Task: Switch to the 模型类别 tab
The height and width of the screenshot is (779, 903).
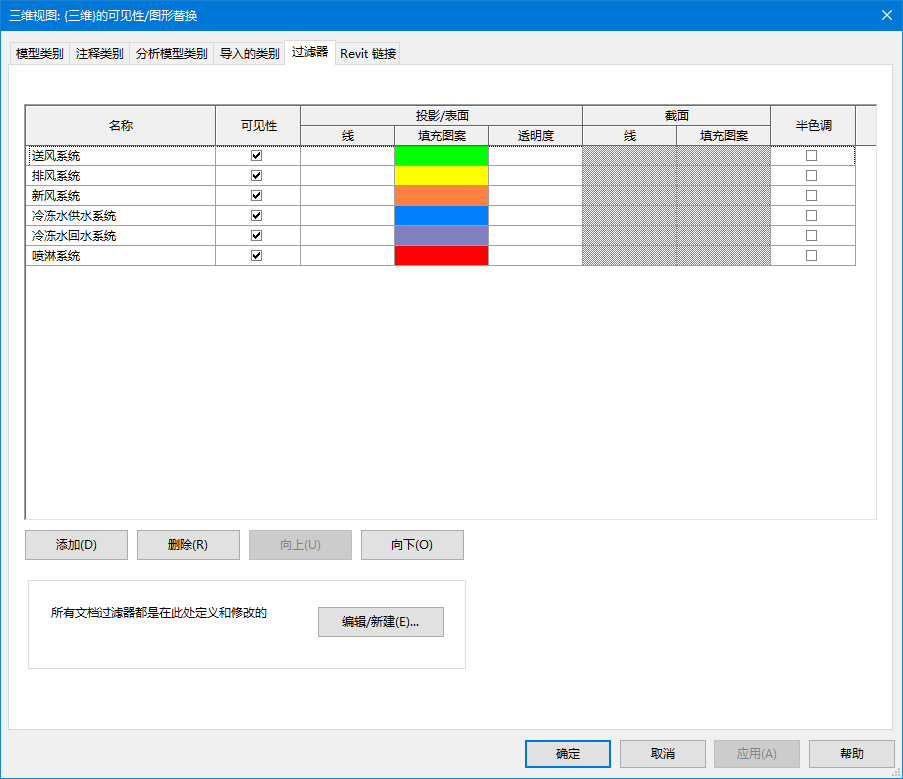Action: tap(40, 54)
